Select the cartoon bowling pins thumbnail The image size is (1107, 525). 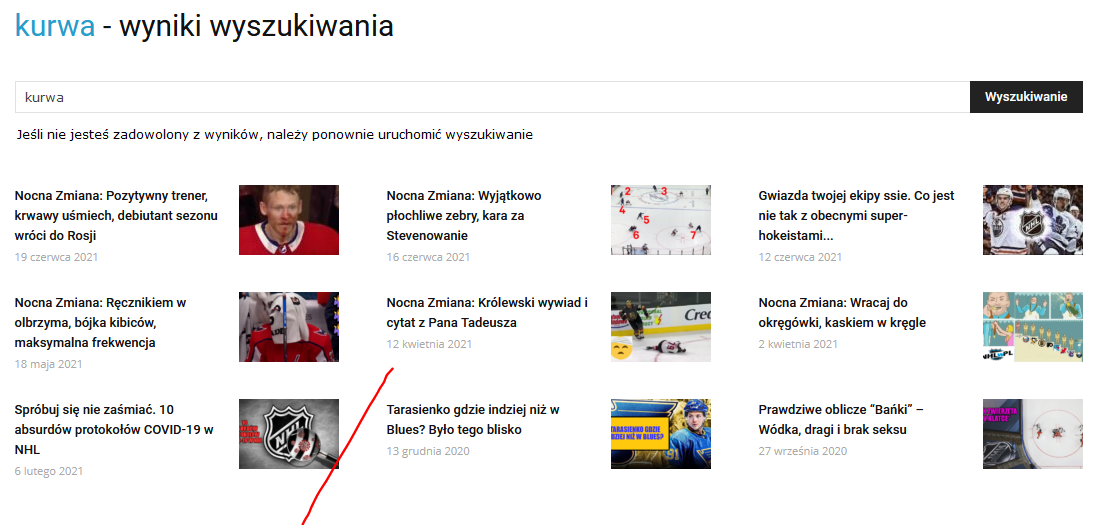(x=1033, y=327)
